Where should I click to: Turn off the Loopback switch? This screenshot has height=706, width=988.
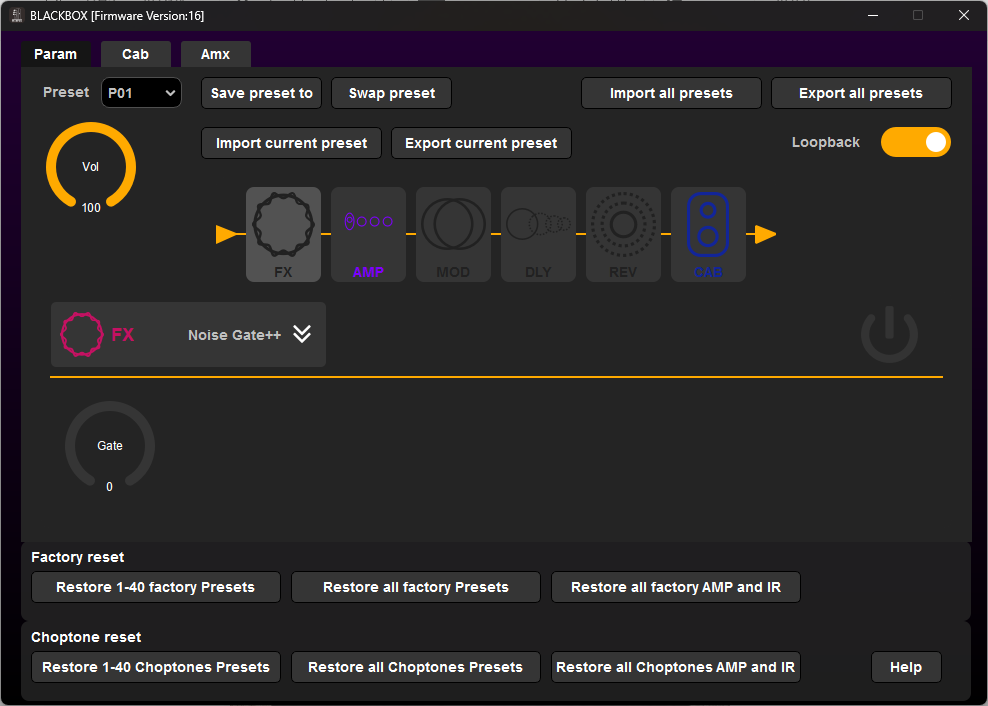click(916, 142)
